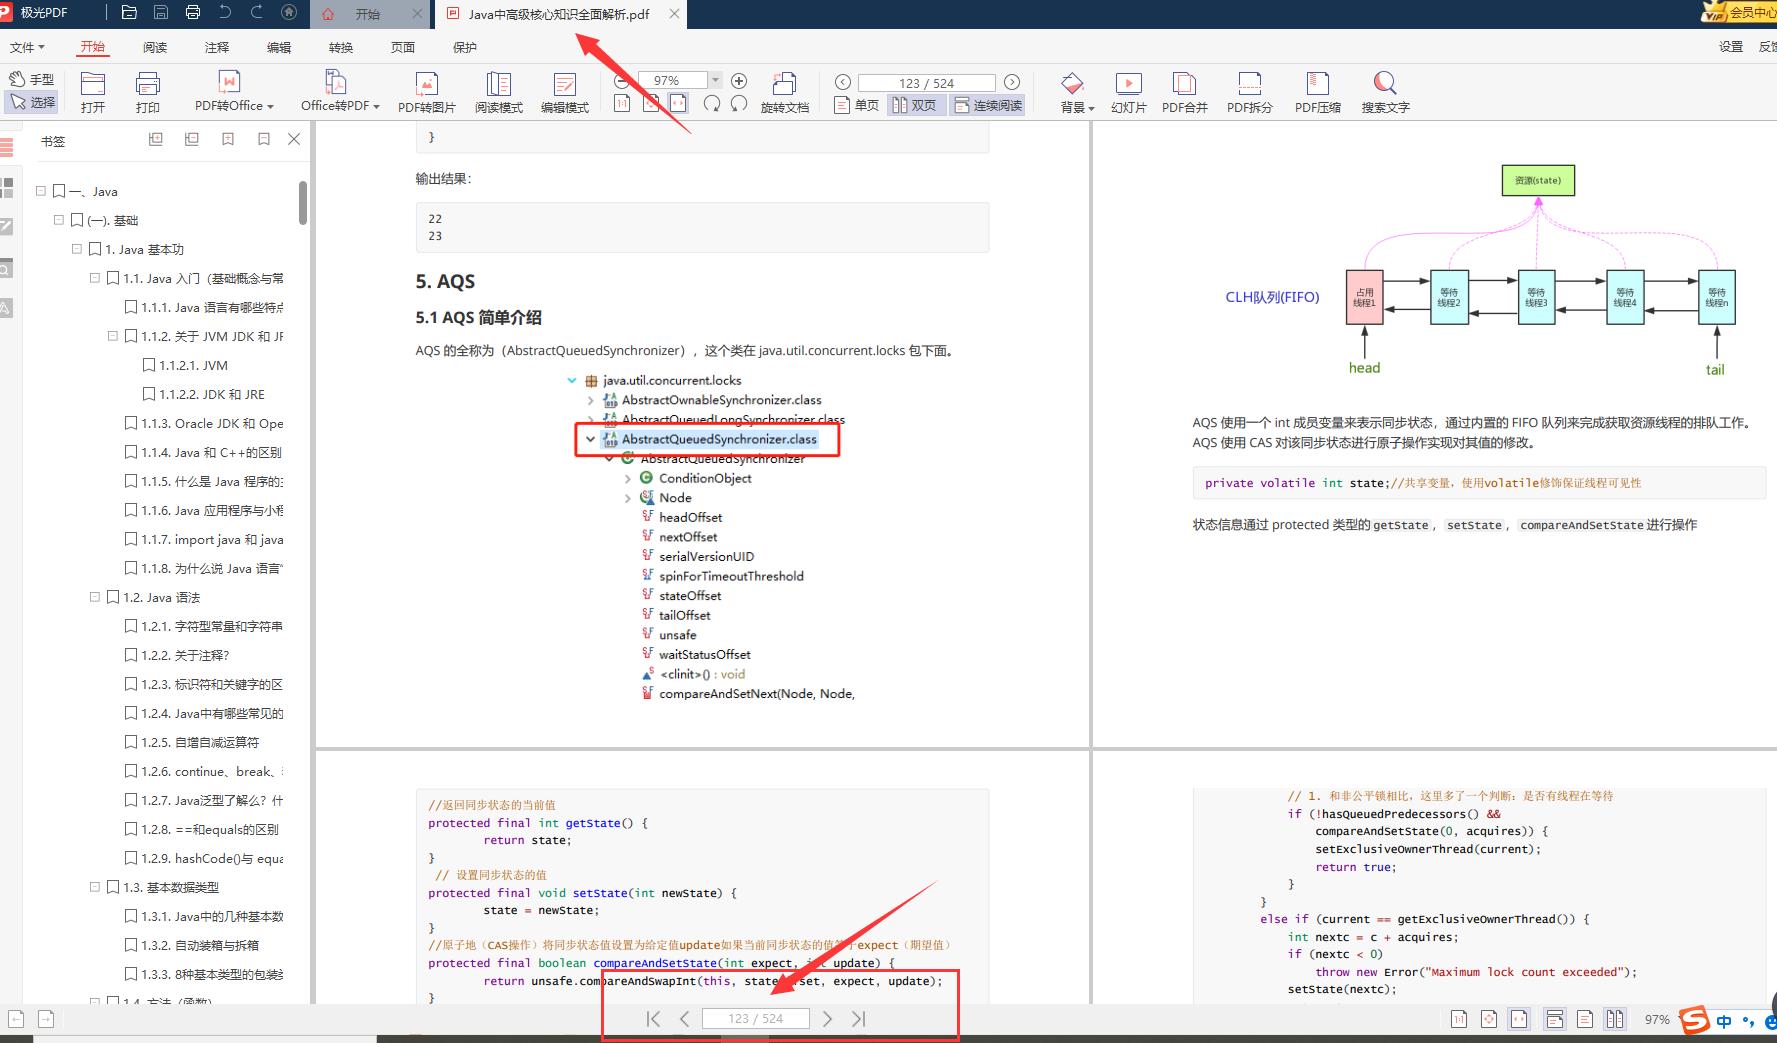Switch to the 阅读 ribbon tab
The height and width of the screenshot is (1043, 1777).
[155, 47]
